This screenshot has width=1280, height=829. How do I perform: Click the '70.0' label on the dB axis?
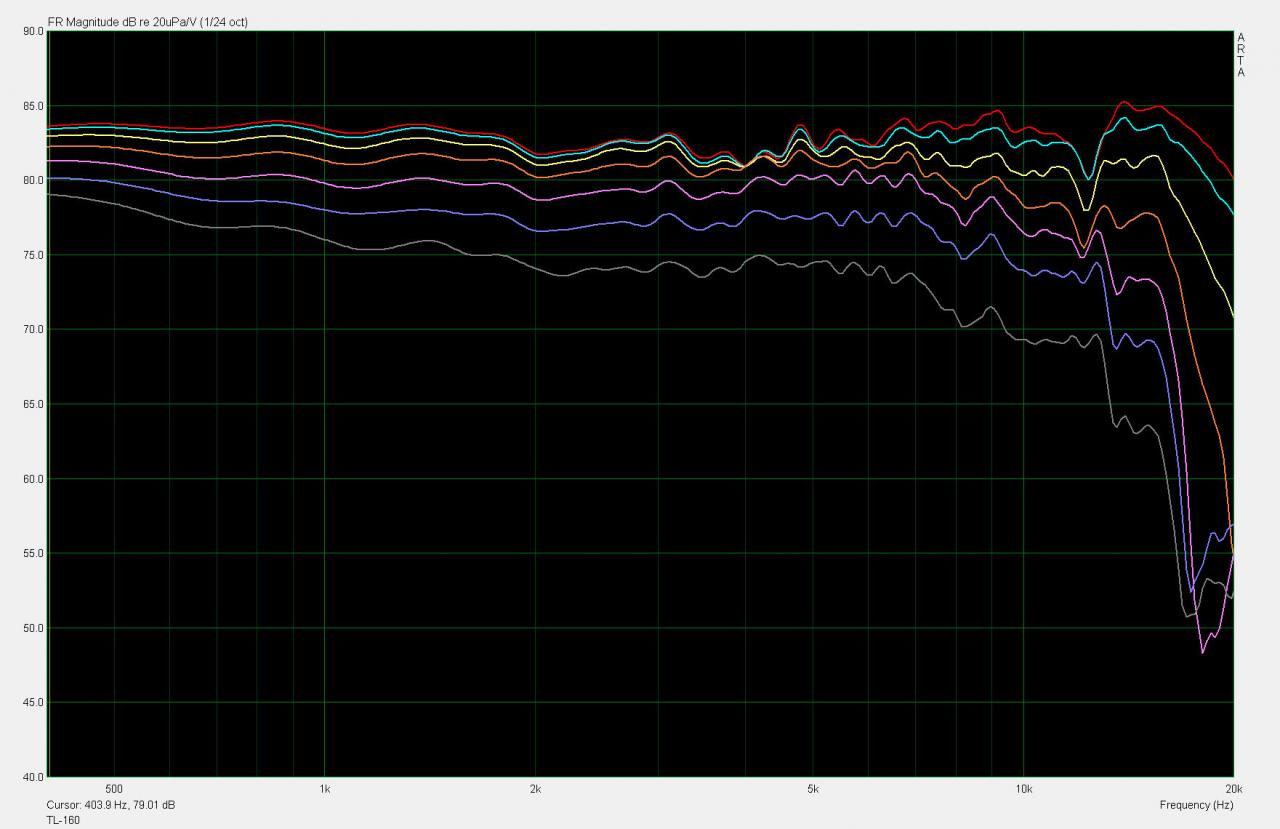32,329
